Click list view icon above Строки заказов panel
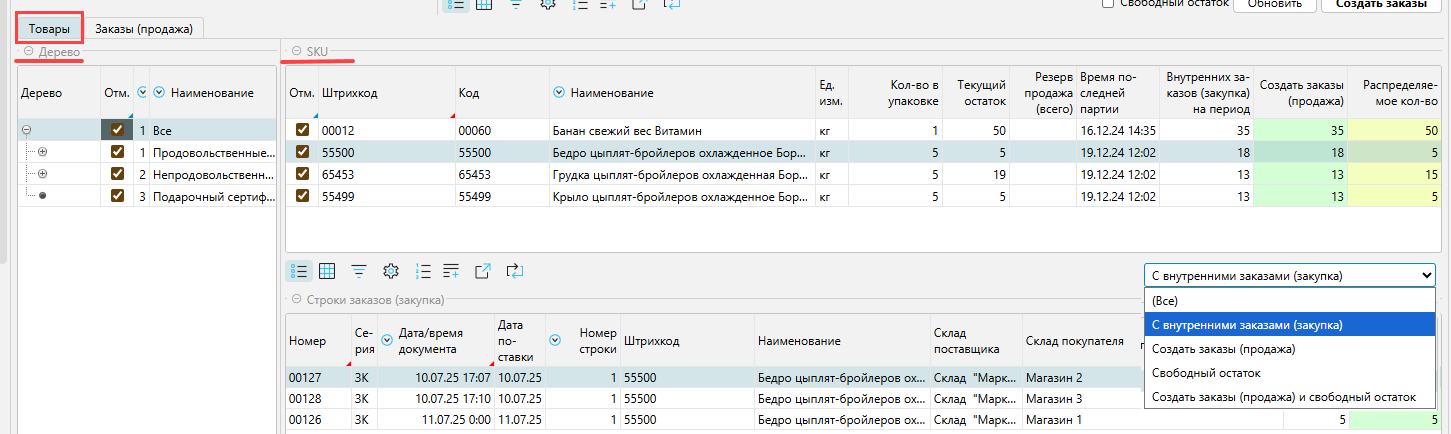 [x=298, y=271]
